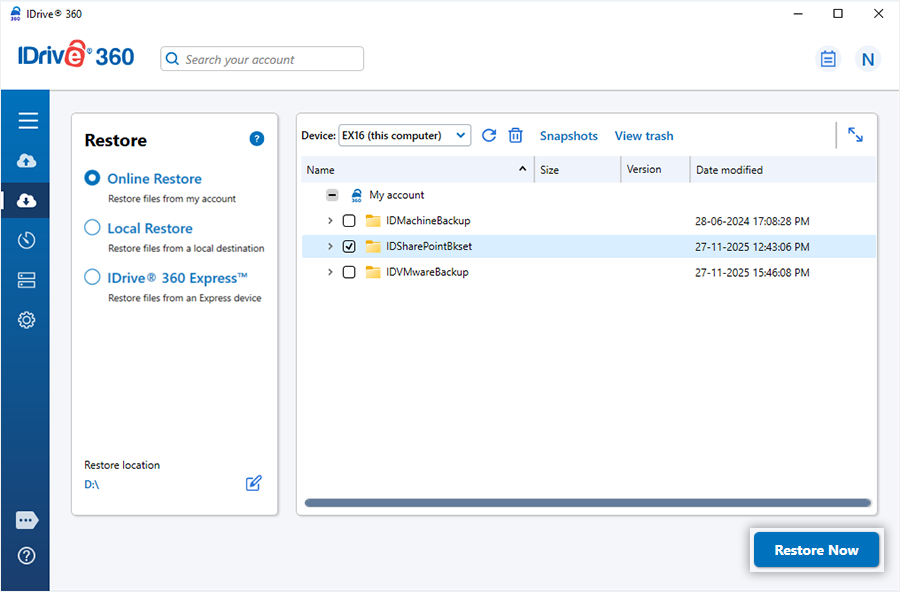Select the Local Restore radio option
Viewport: 900px width, 592px height.
[93, 228]
